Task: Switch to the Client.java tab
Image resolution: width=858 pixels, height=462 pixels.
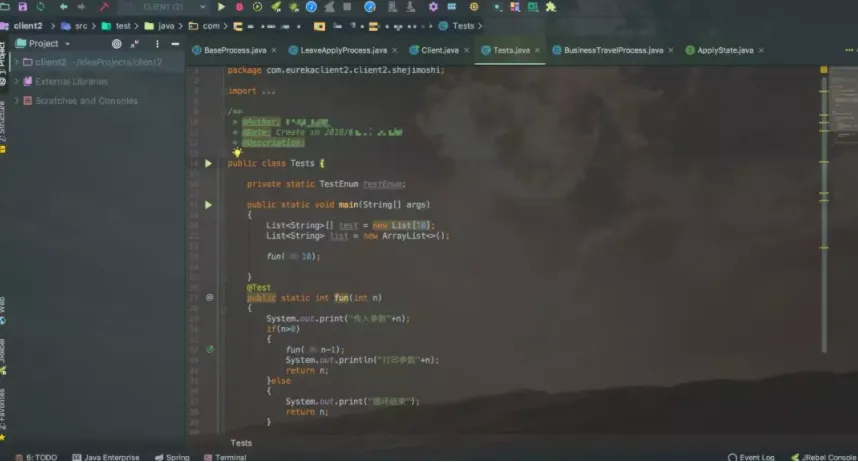Action: coord(439,50)
